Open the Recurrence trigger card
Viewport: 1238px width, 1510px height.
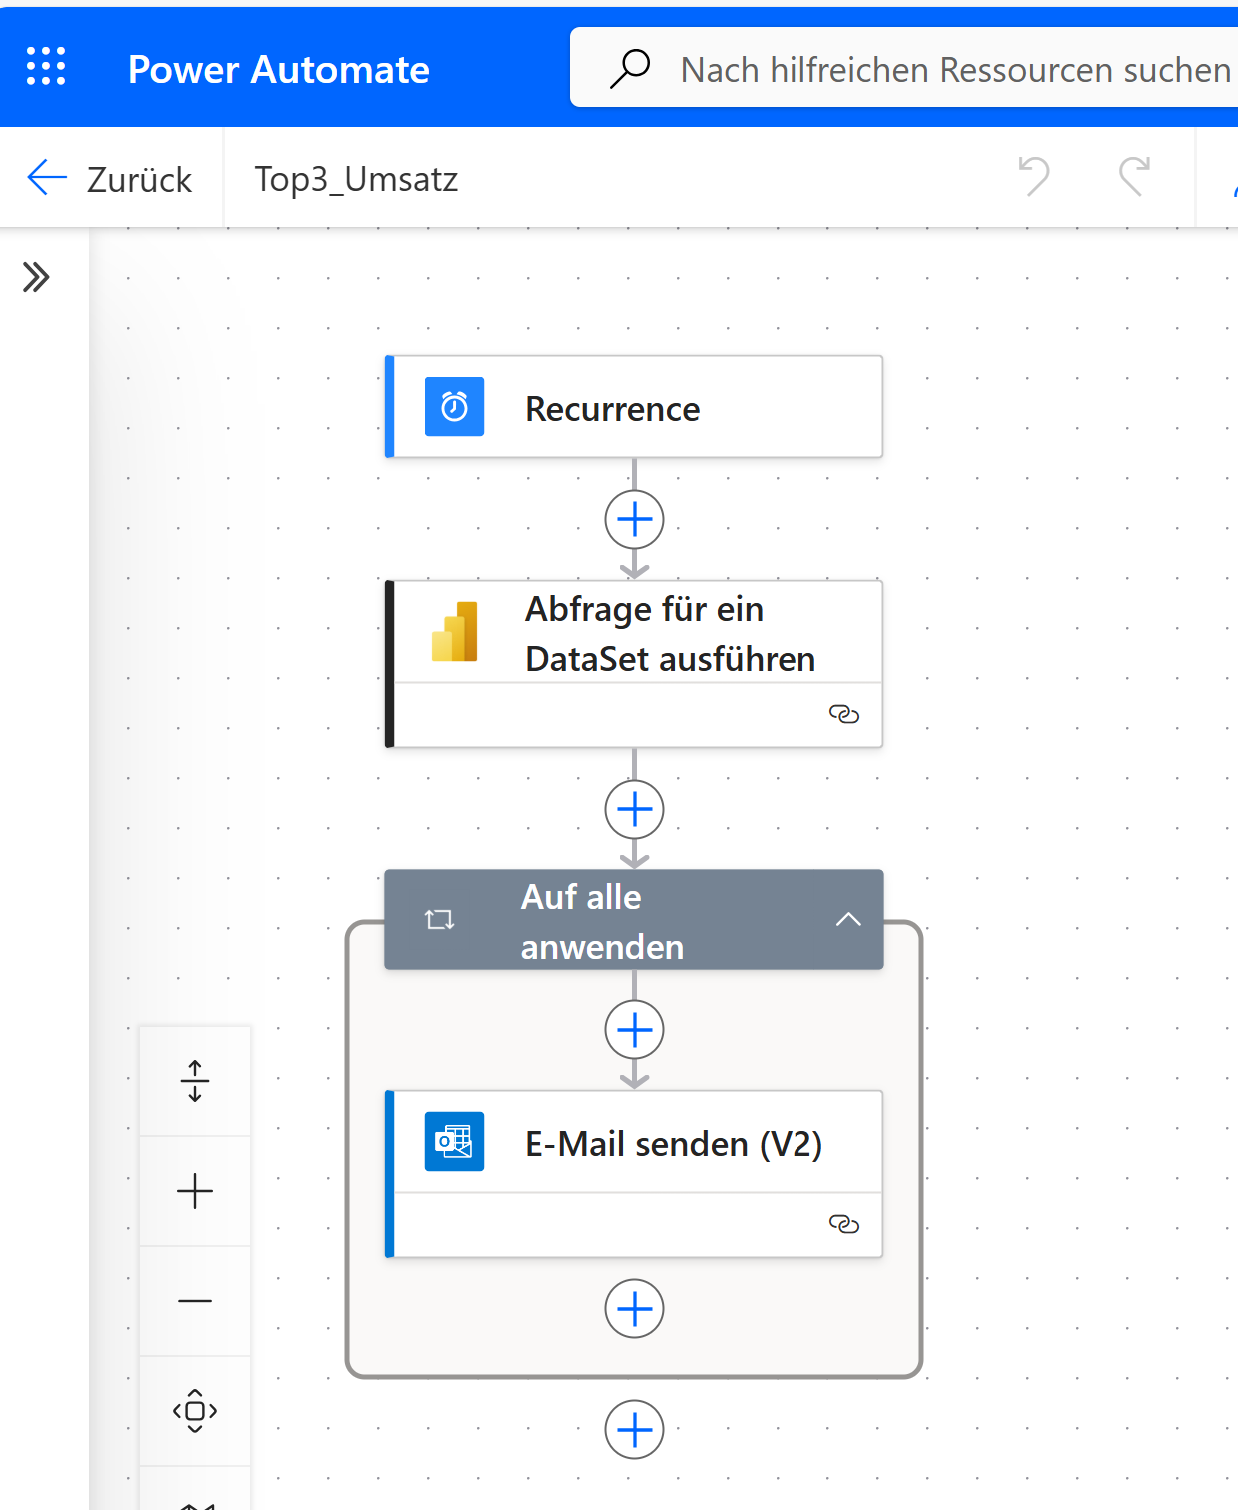point(634,408)
